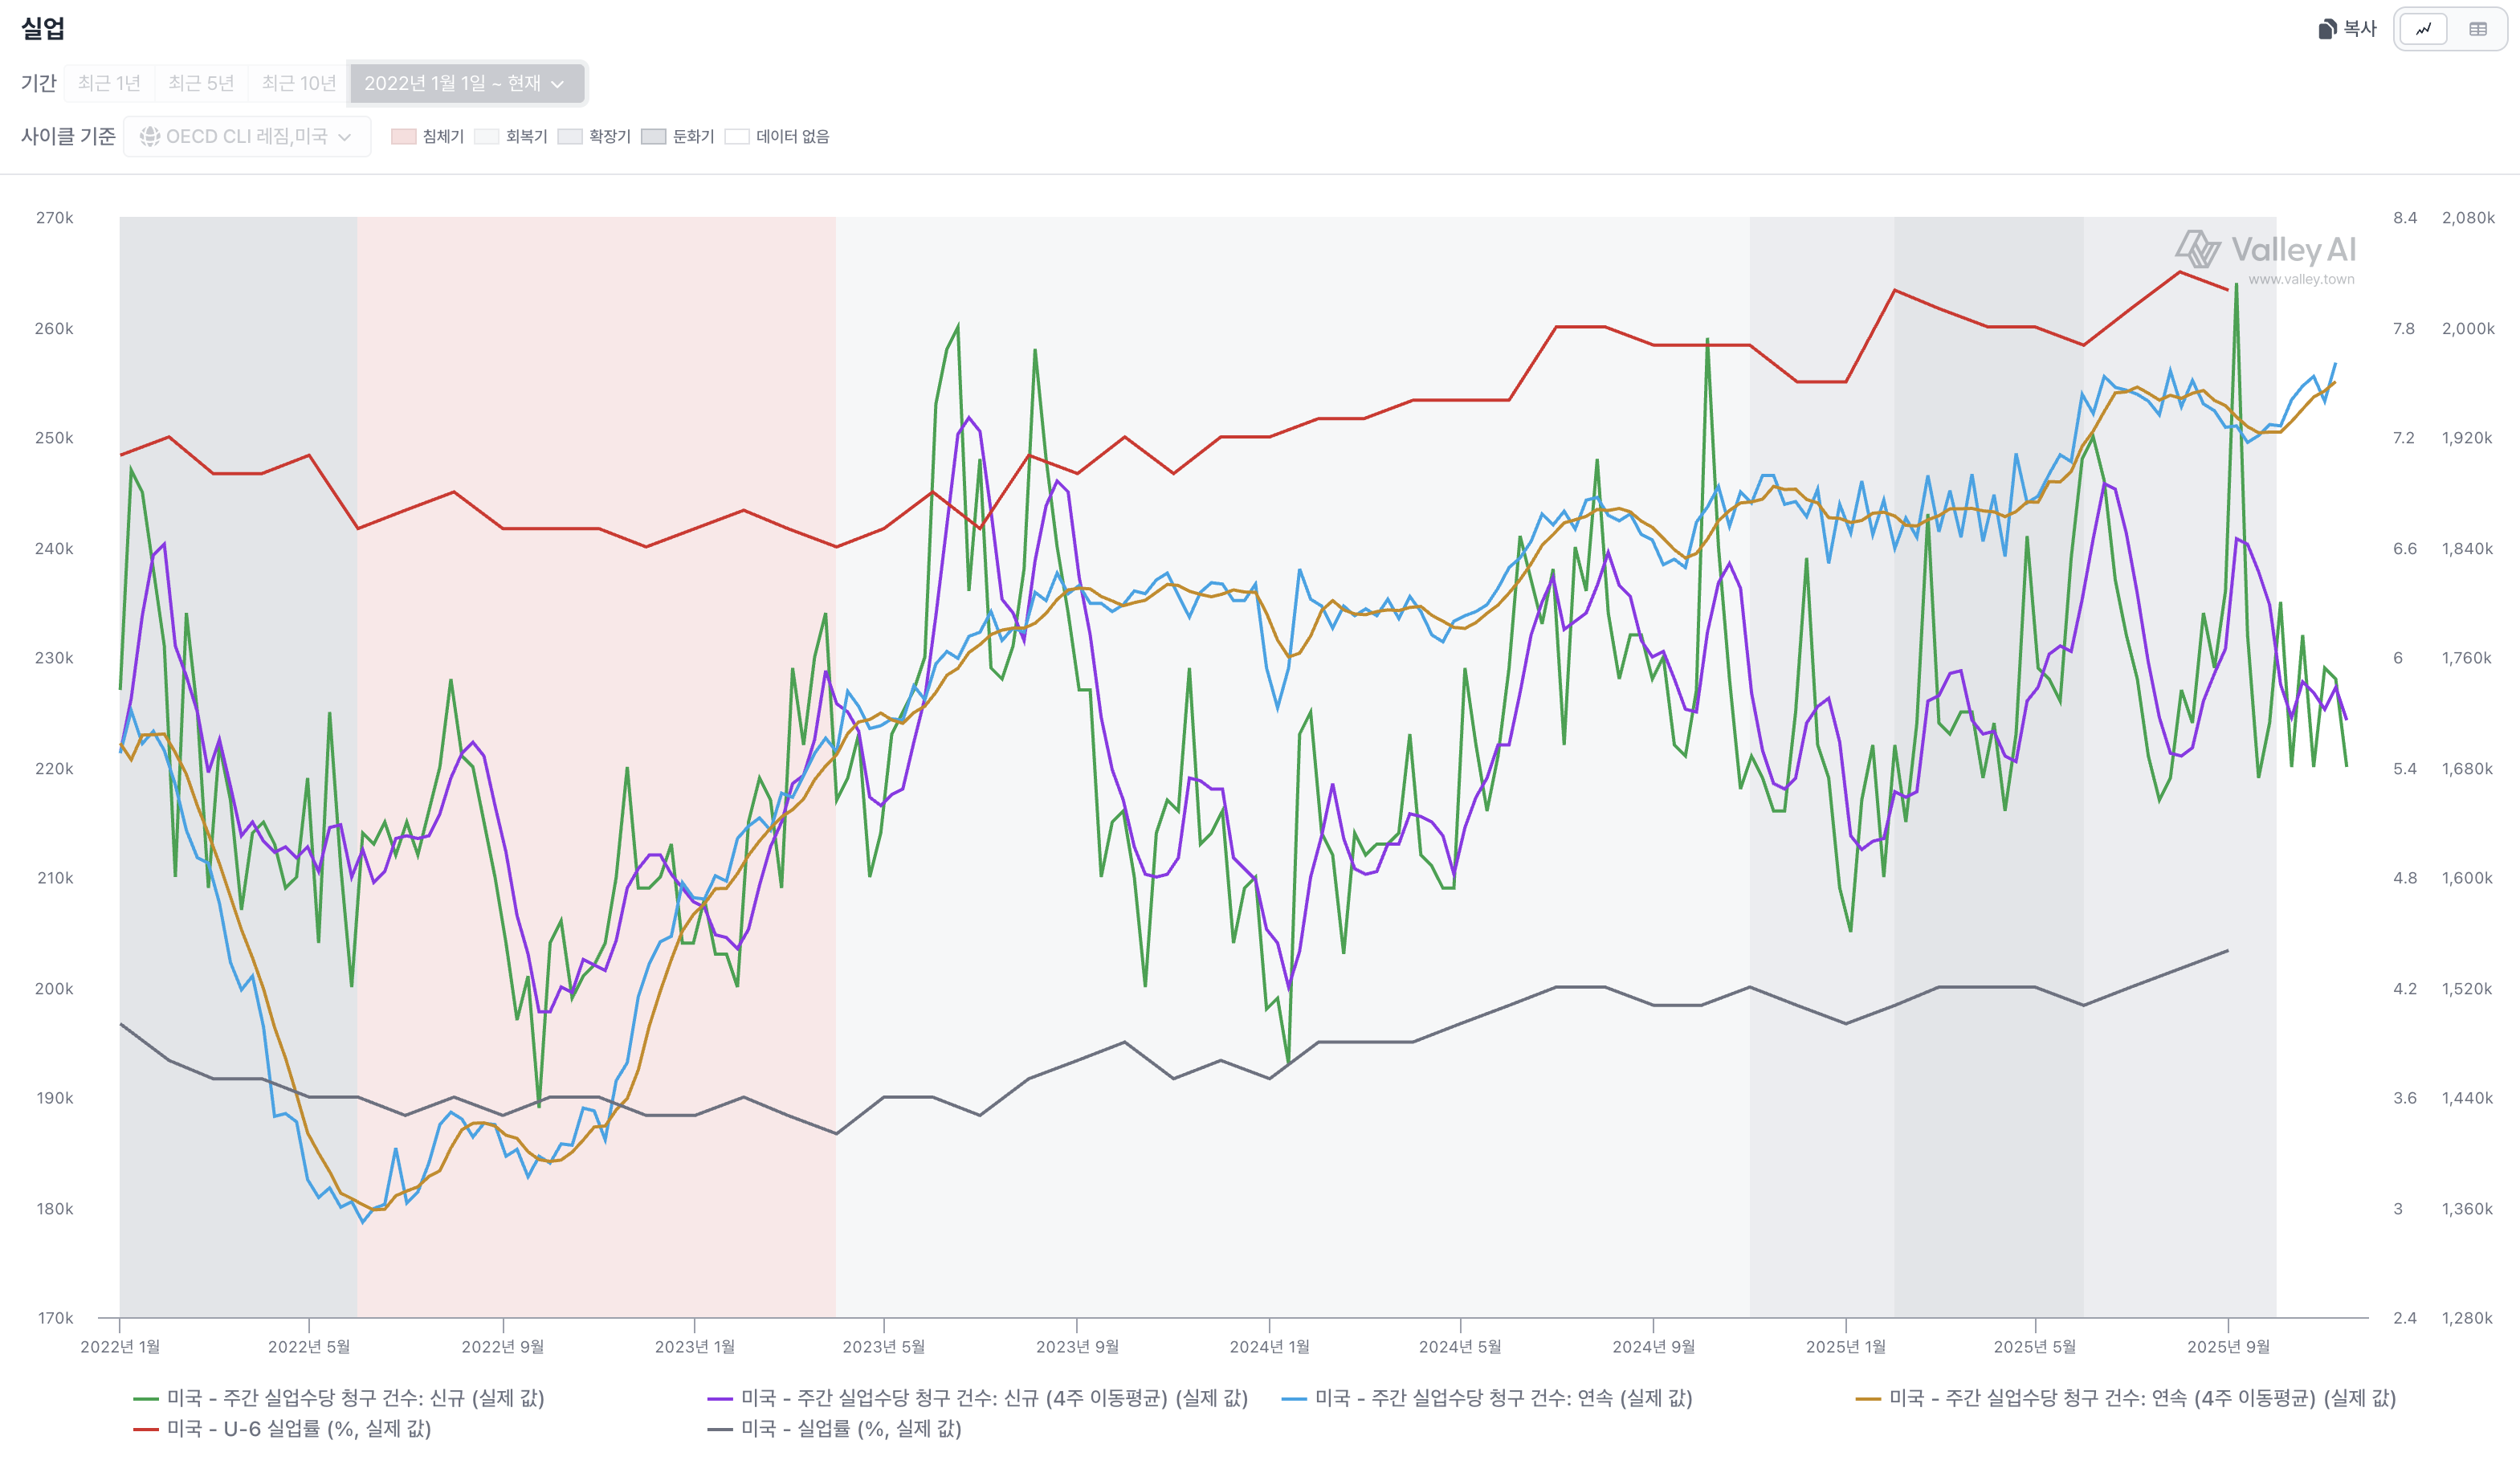This screenshot has height=1481, width=2520.
Task: Toggle the orange 연속 (4주 이동평균) series
Action: click(2126, 1398)
